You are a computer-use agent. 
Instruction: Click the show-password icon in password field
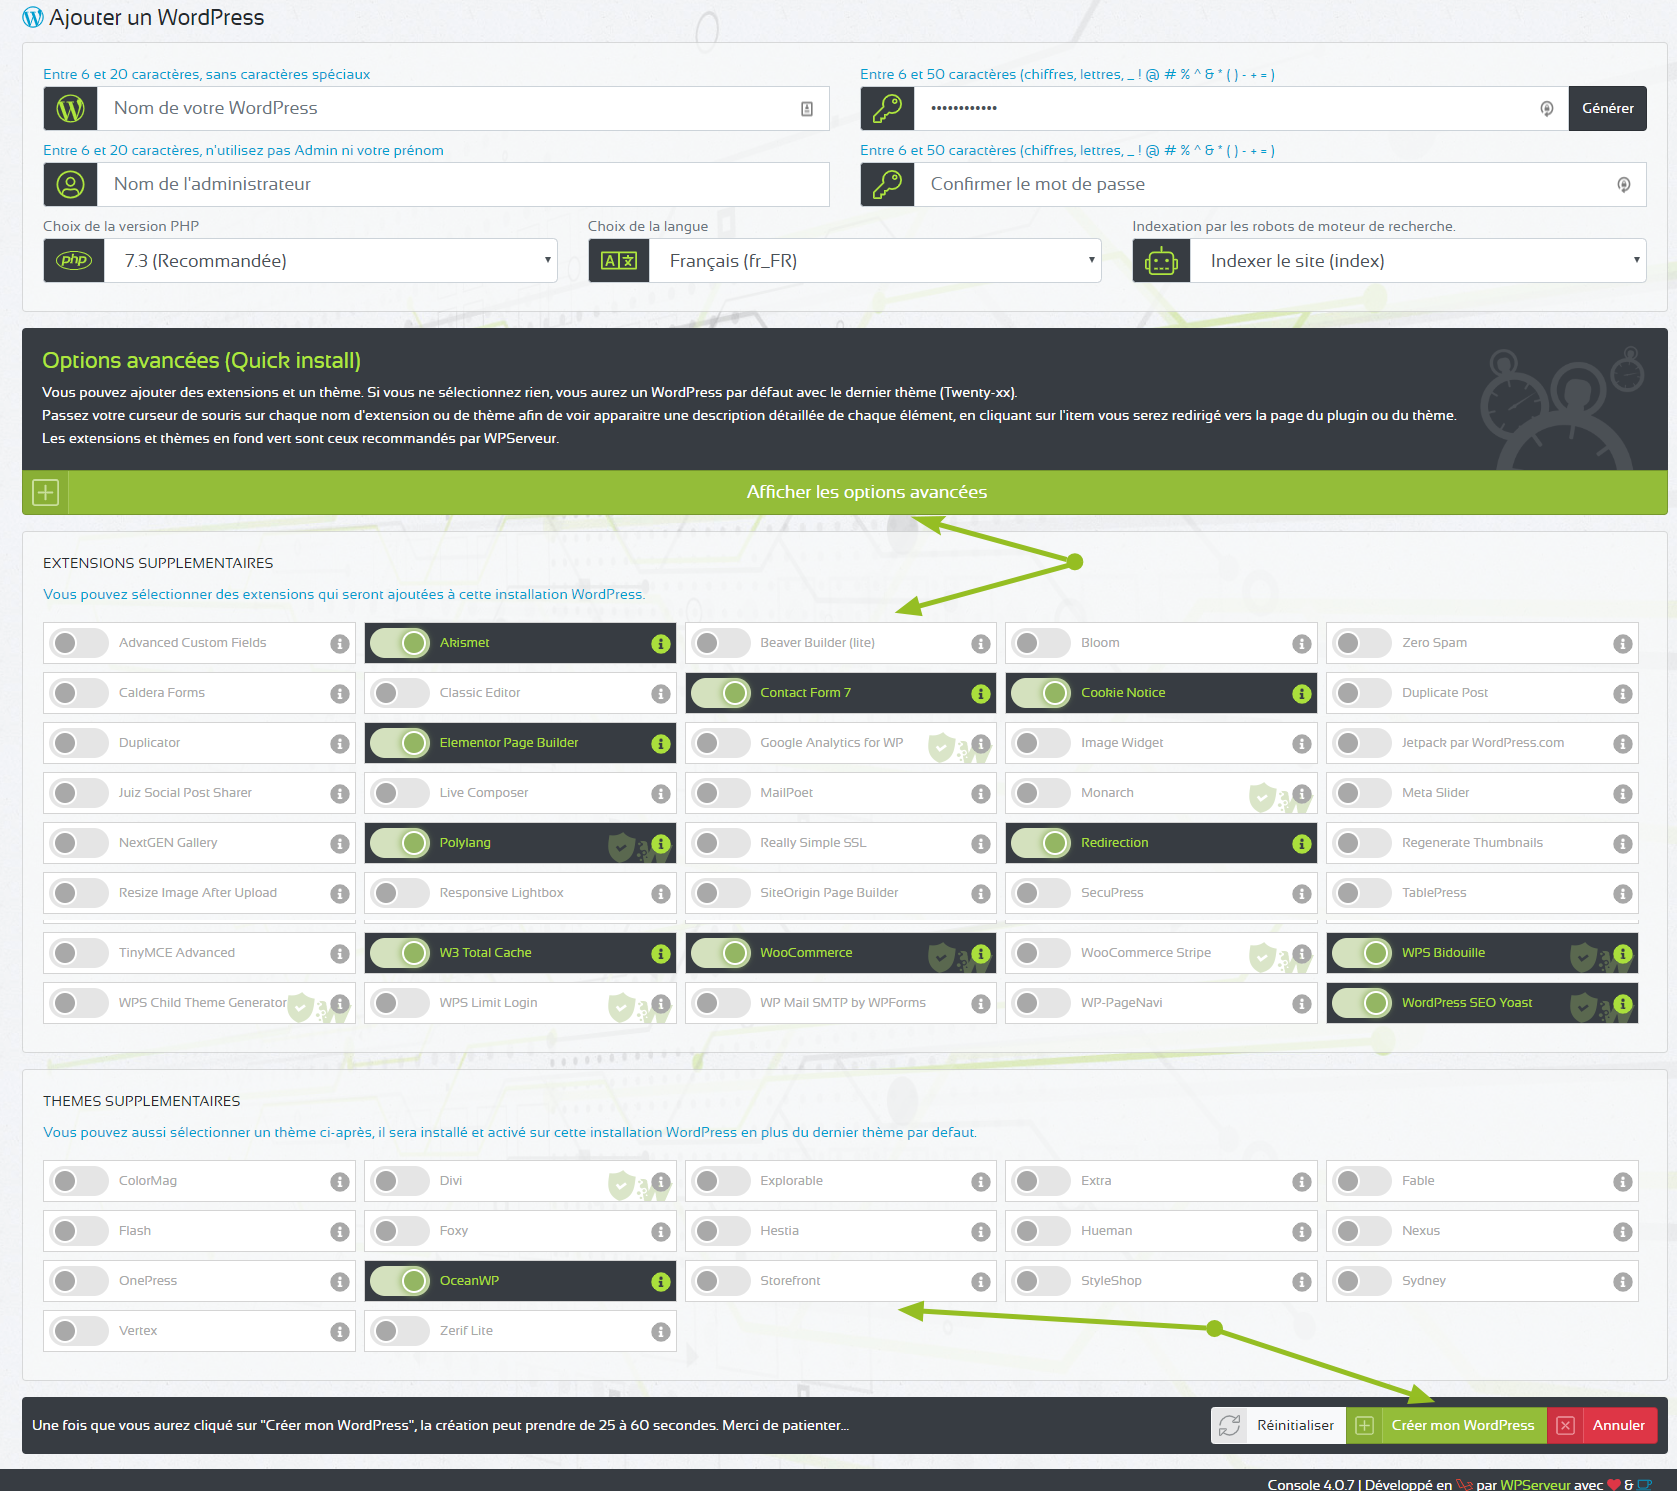1546,109
